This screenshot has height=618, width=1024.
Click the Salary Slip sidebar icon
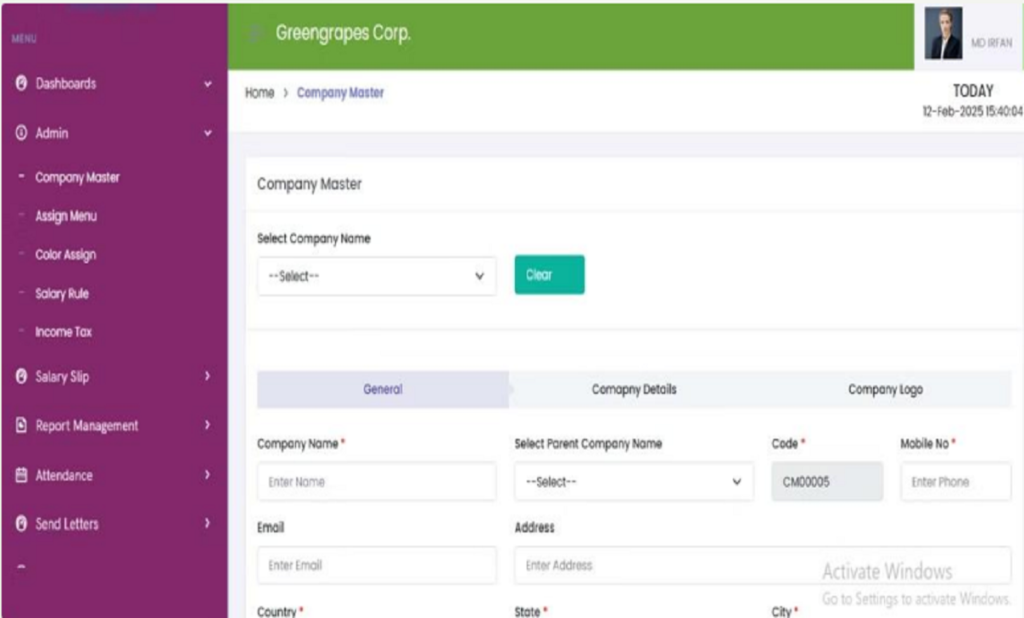[x=21, y=377]
